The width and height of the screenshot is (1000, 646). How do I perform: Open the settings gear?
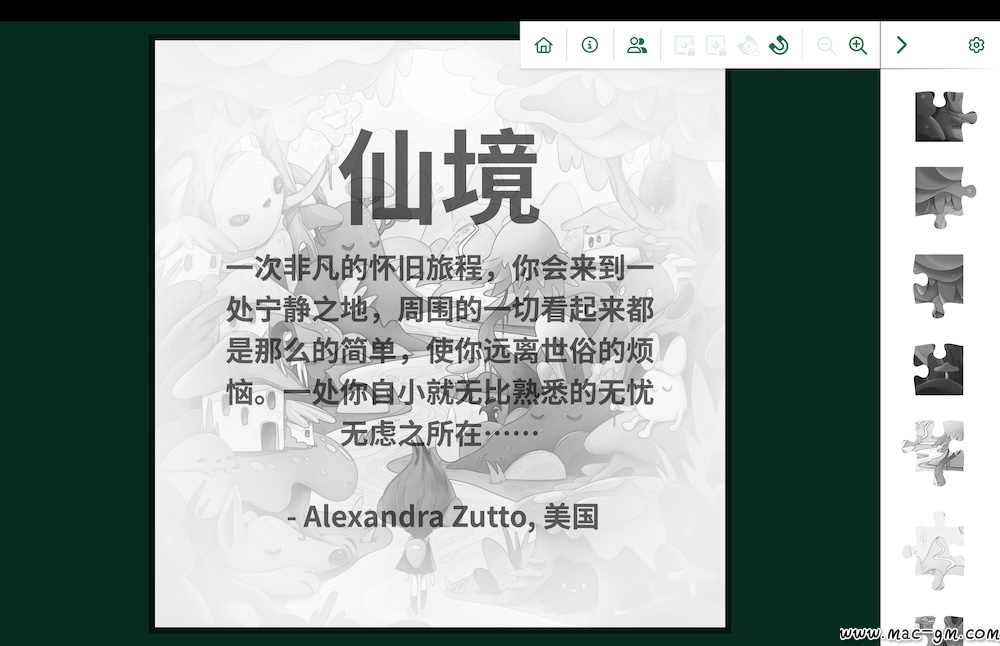pos(976,45)
